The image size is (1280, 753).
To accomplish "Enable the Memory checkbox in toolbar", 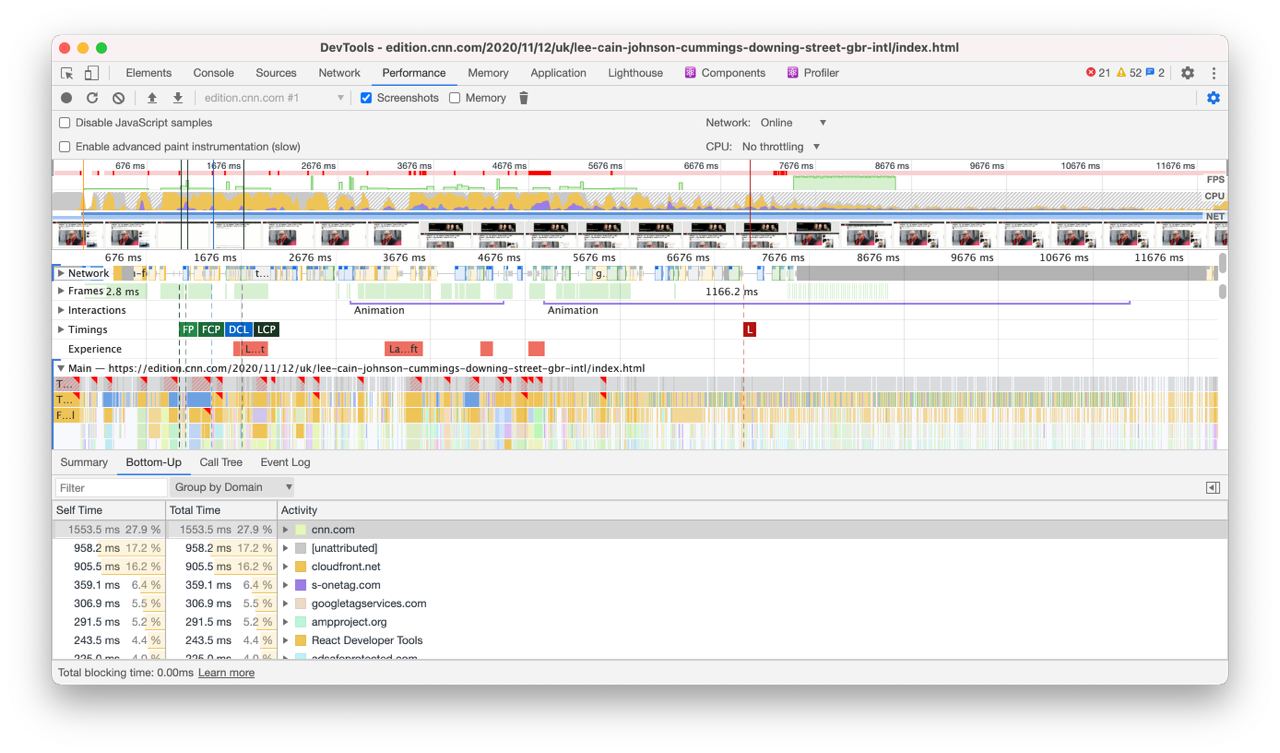I will 455,98.
